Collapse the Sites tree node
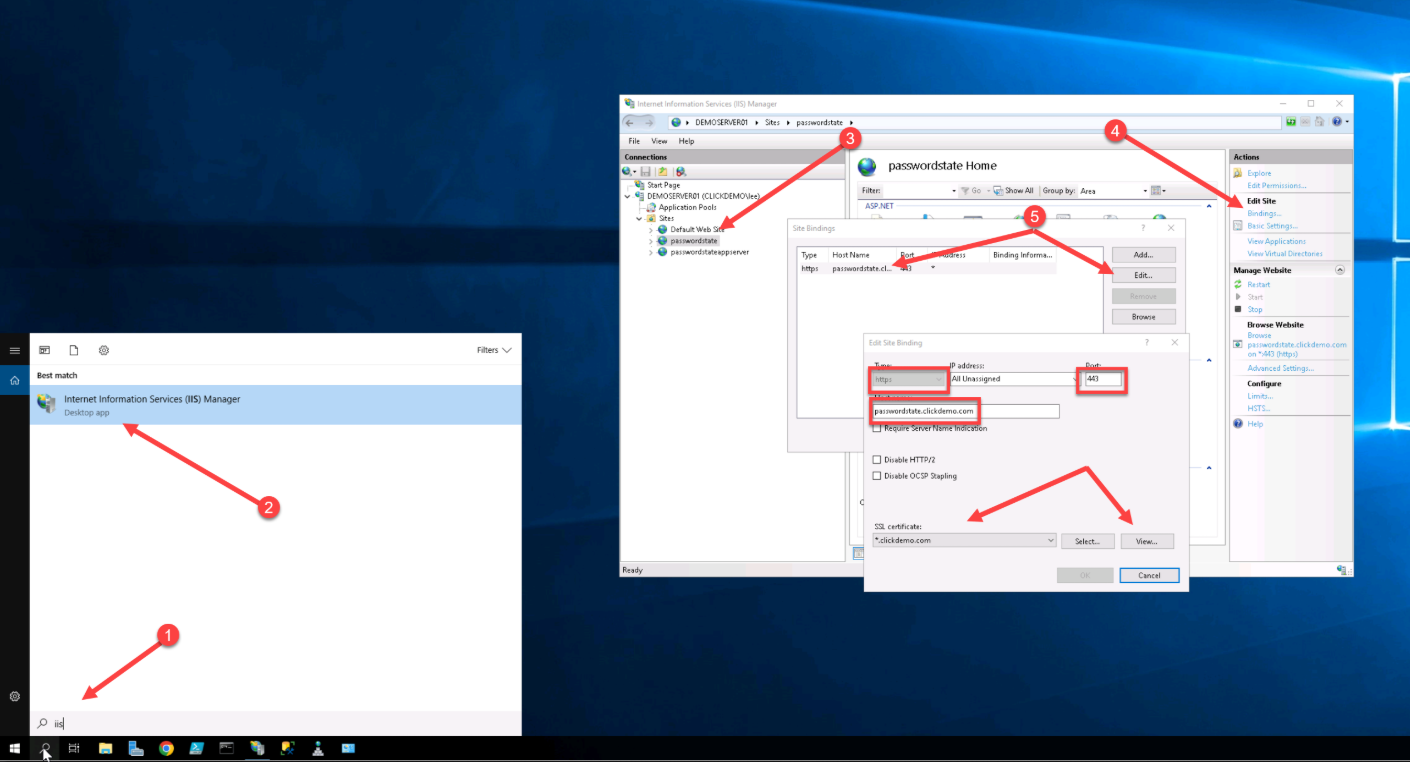Viewport: 1410px width, 762px height. click(640, 218)
